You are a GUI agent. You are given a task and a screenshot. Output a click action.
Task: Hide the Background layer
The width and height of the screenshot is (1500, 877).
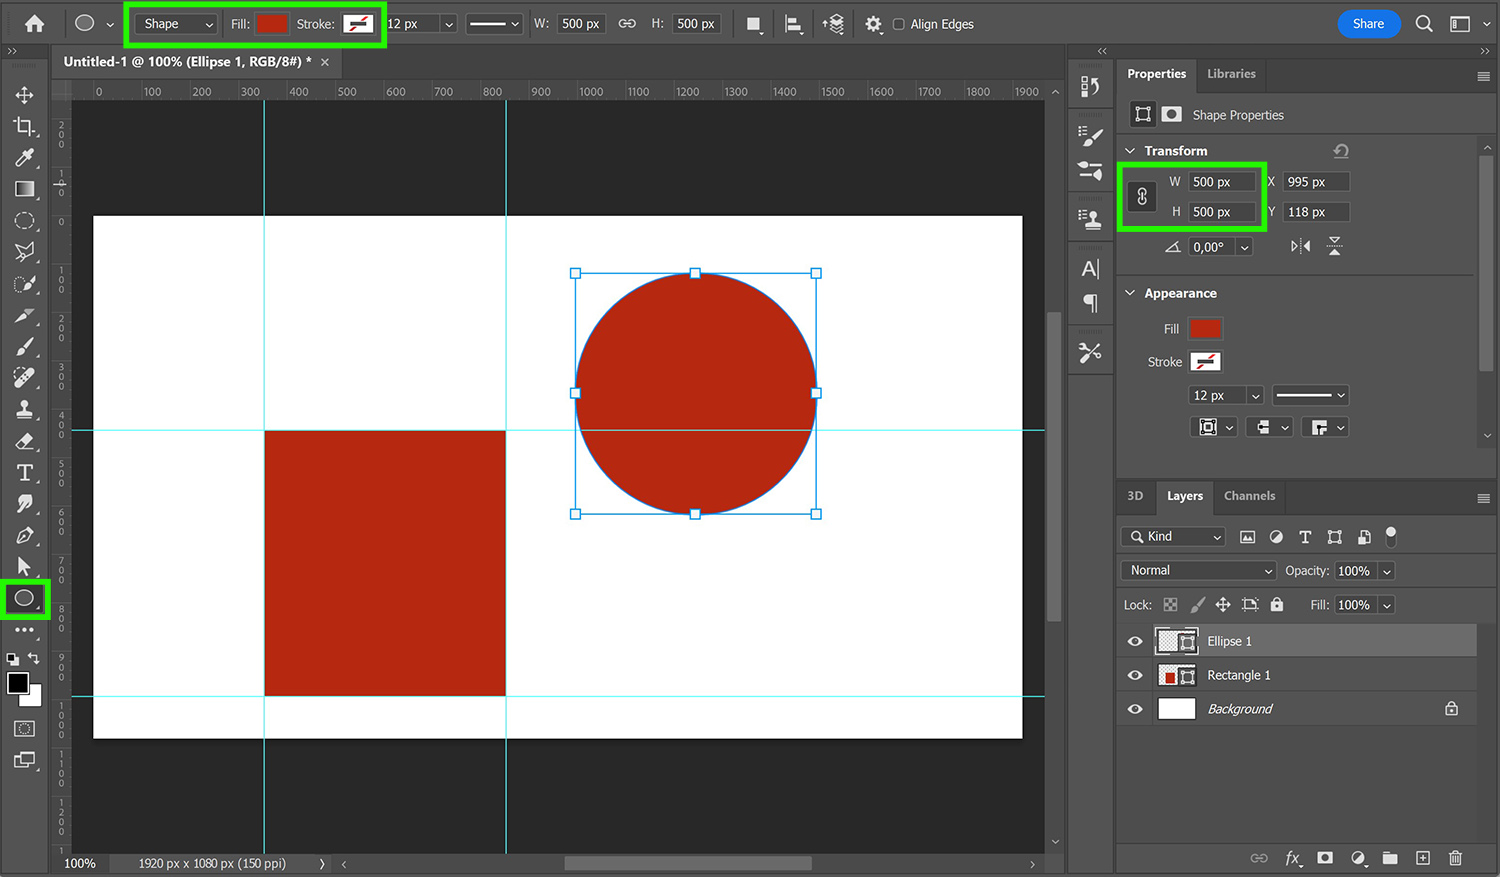pos(1135,709)
